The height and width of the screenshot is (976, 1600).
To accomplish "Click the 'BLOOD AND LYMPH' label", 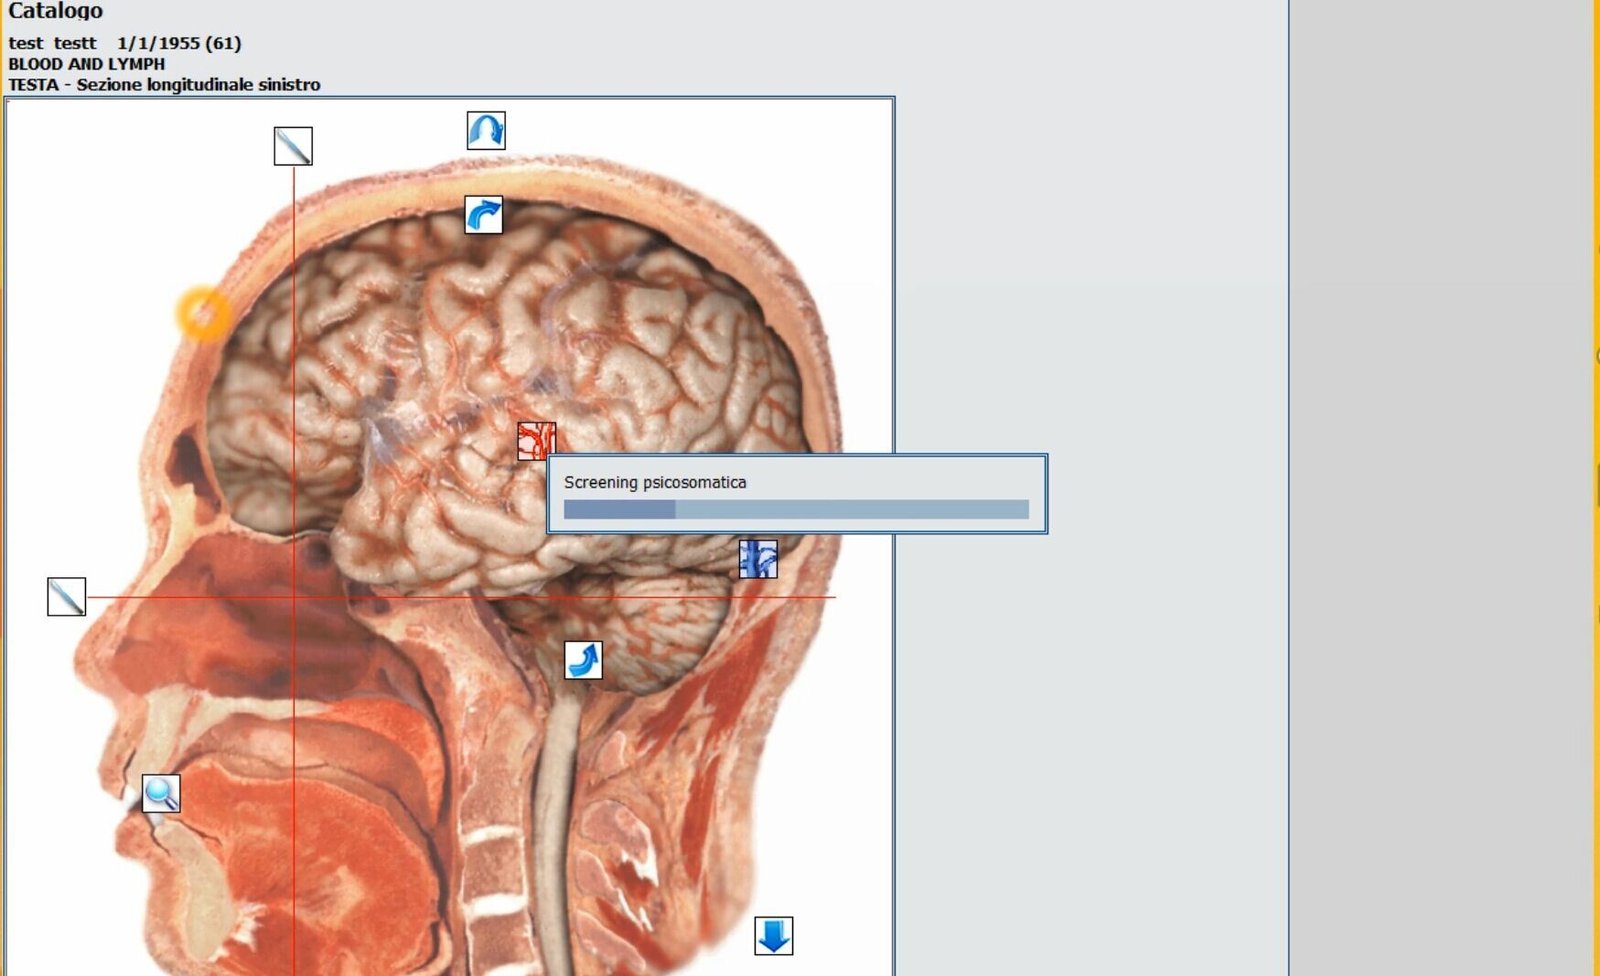I will pyautogui.click(x=87, y=64).
